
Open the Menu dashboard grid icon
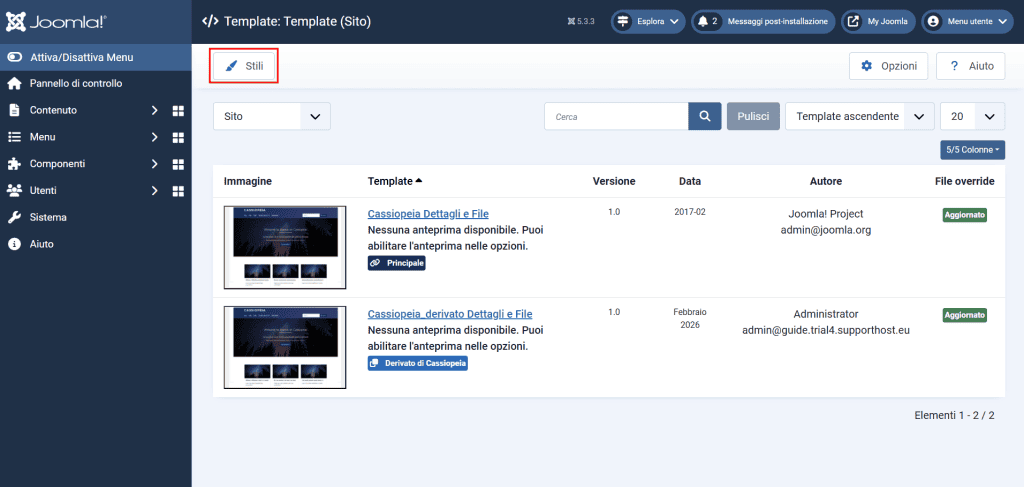(x=178, y=138)
